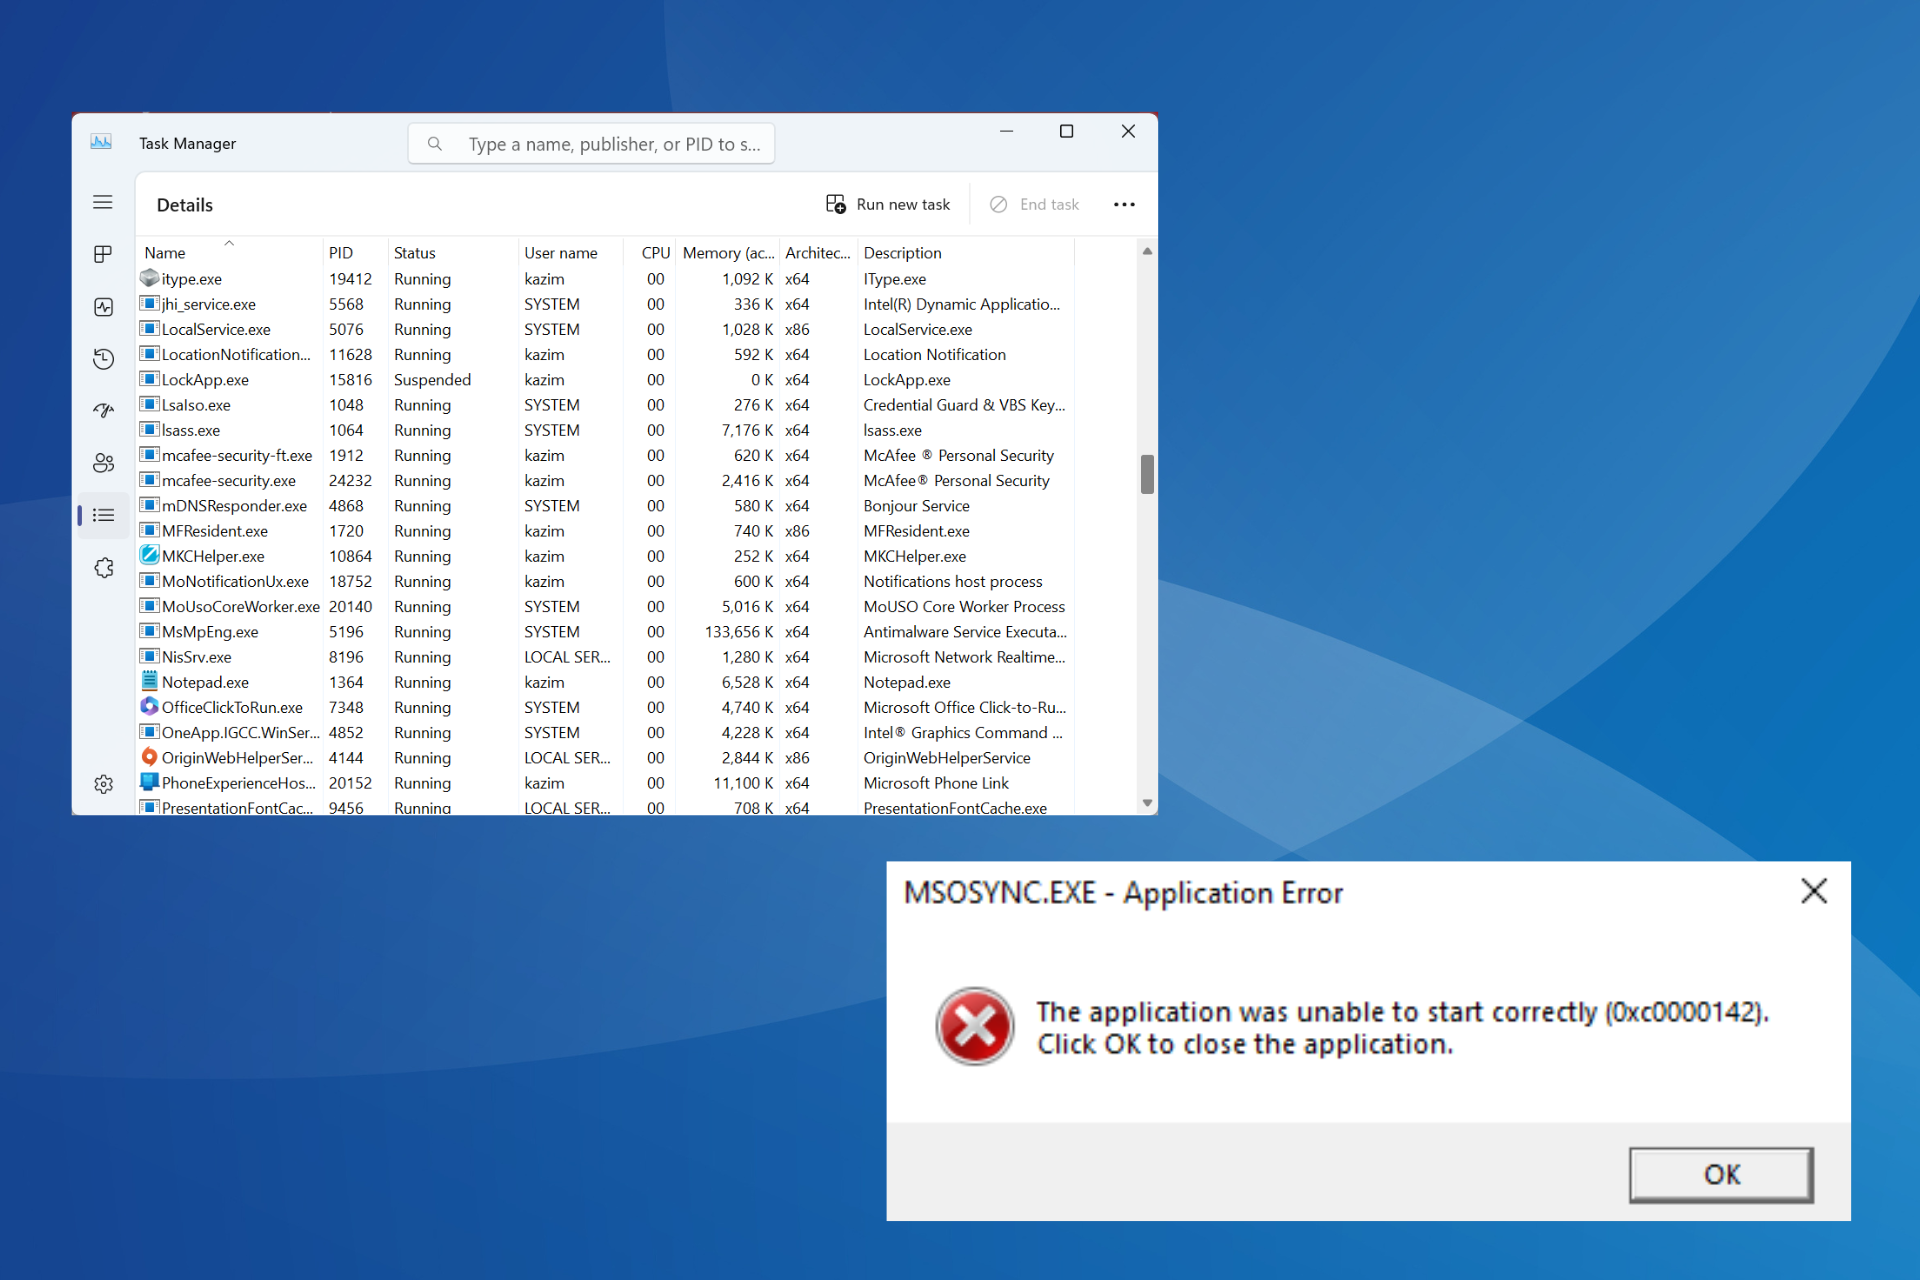Select the MFResident.exe process
Viewport: 1920px width, 1280px height.
606,531
